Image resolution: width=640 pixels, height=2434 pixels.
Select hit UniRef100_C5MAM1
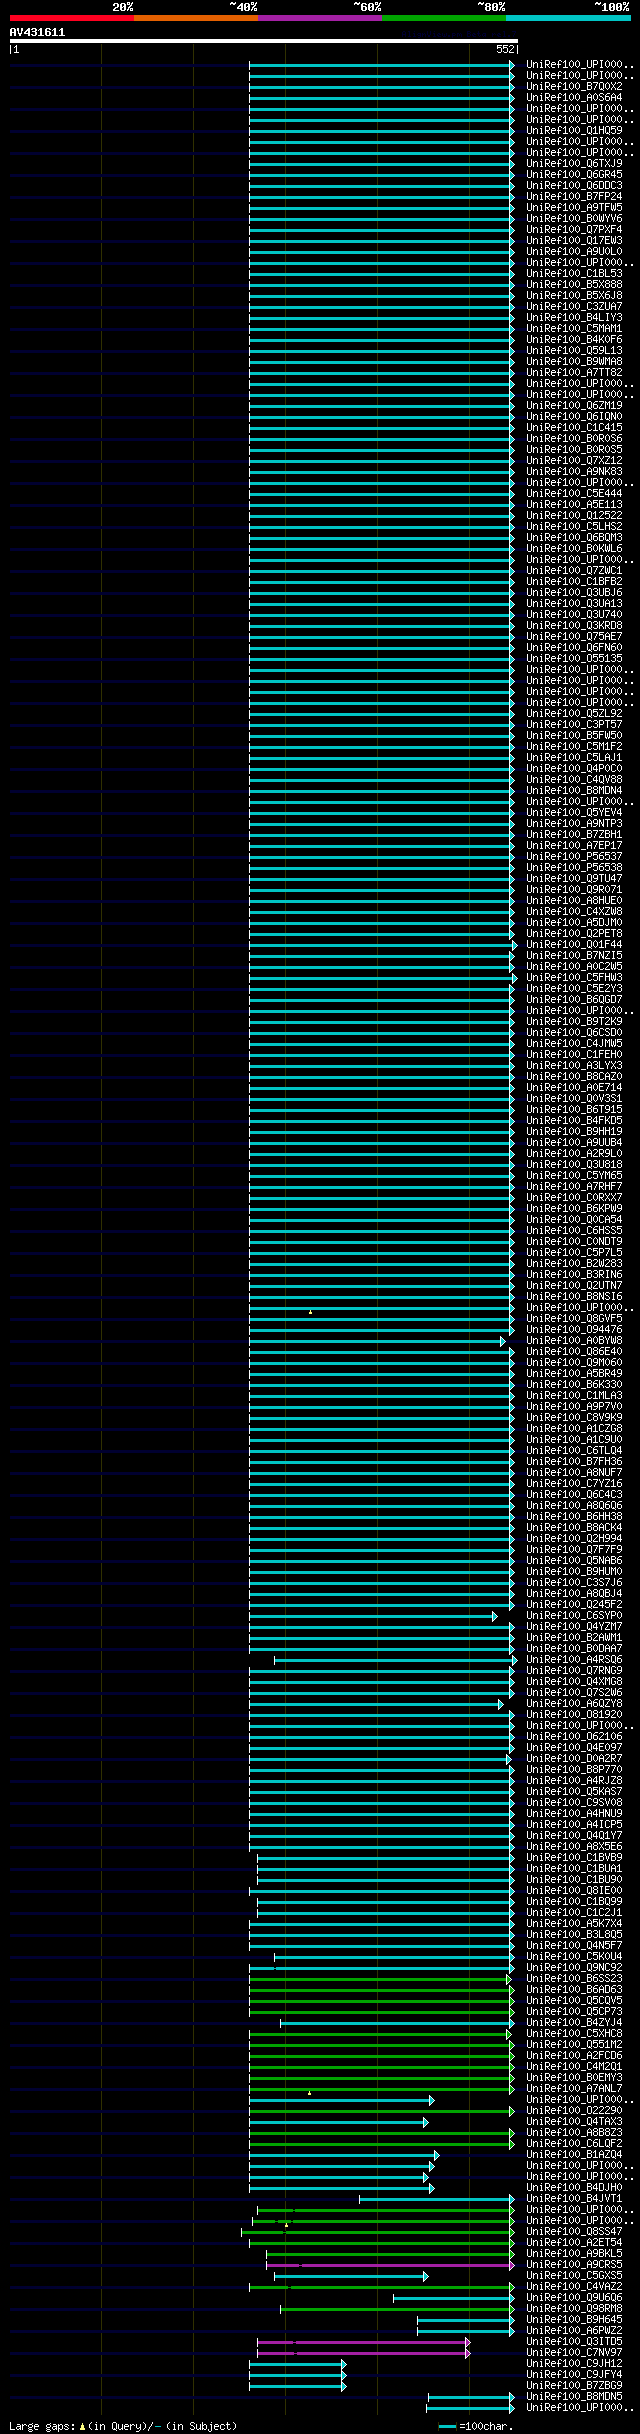pos(574,329)
